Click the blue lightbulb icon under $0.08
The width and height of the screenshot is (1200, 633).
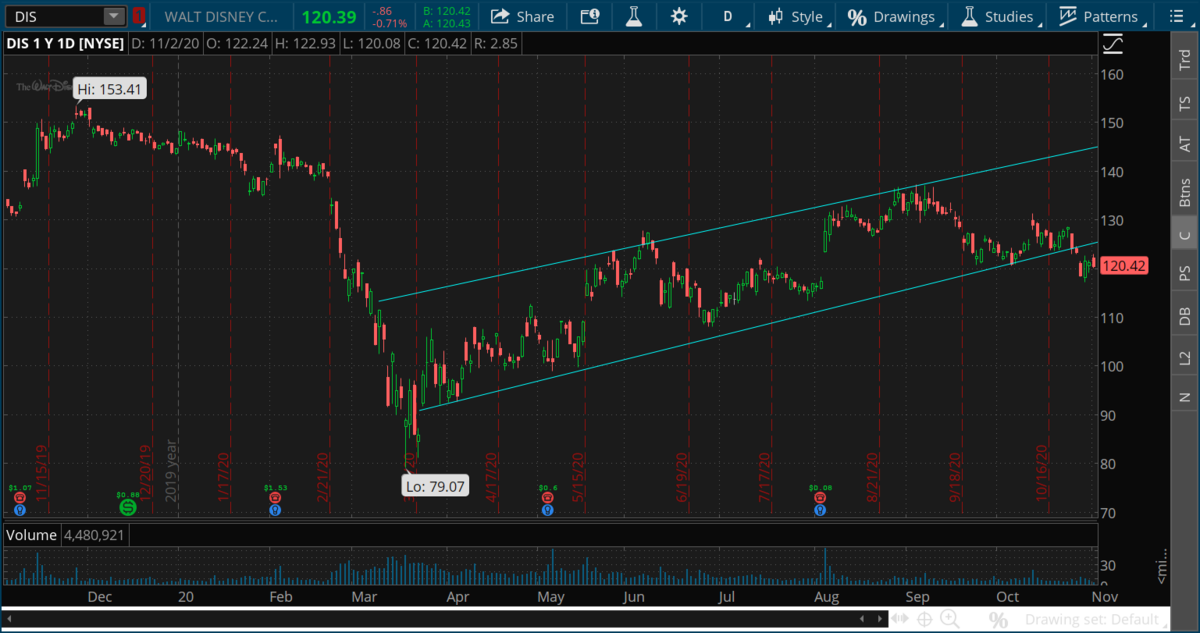click(x=821, y=510)
